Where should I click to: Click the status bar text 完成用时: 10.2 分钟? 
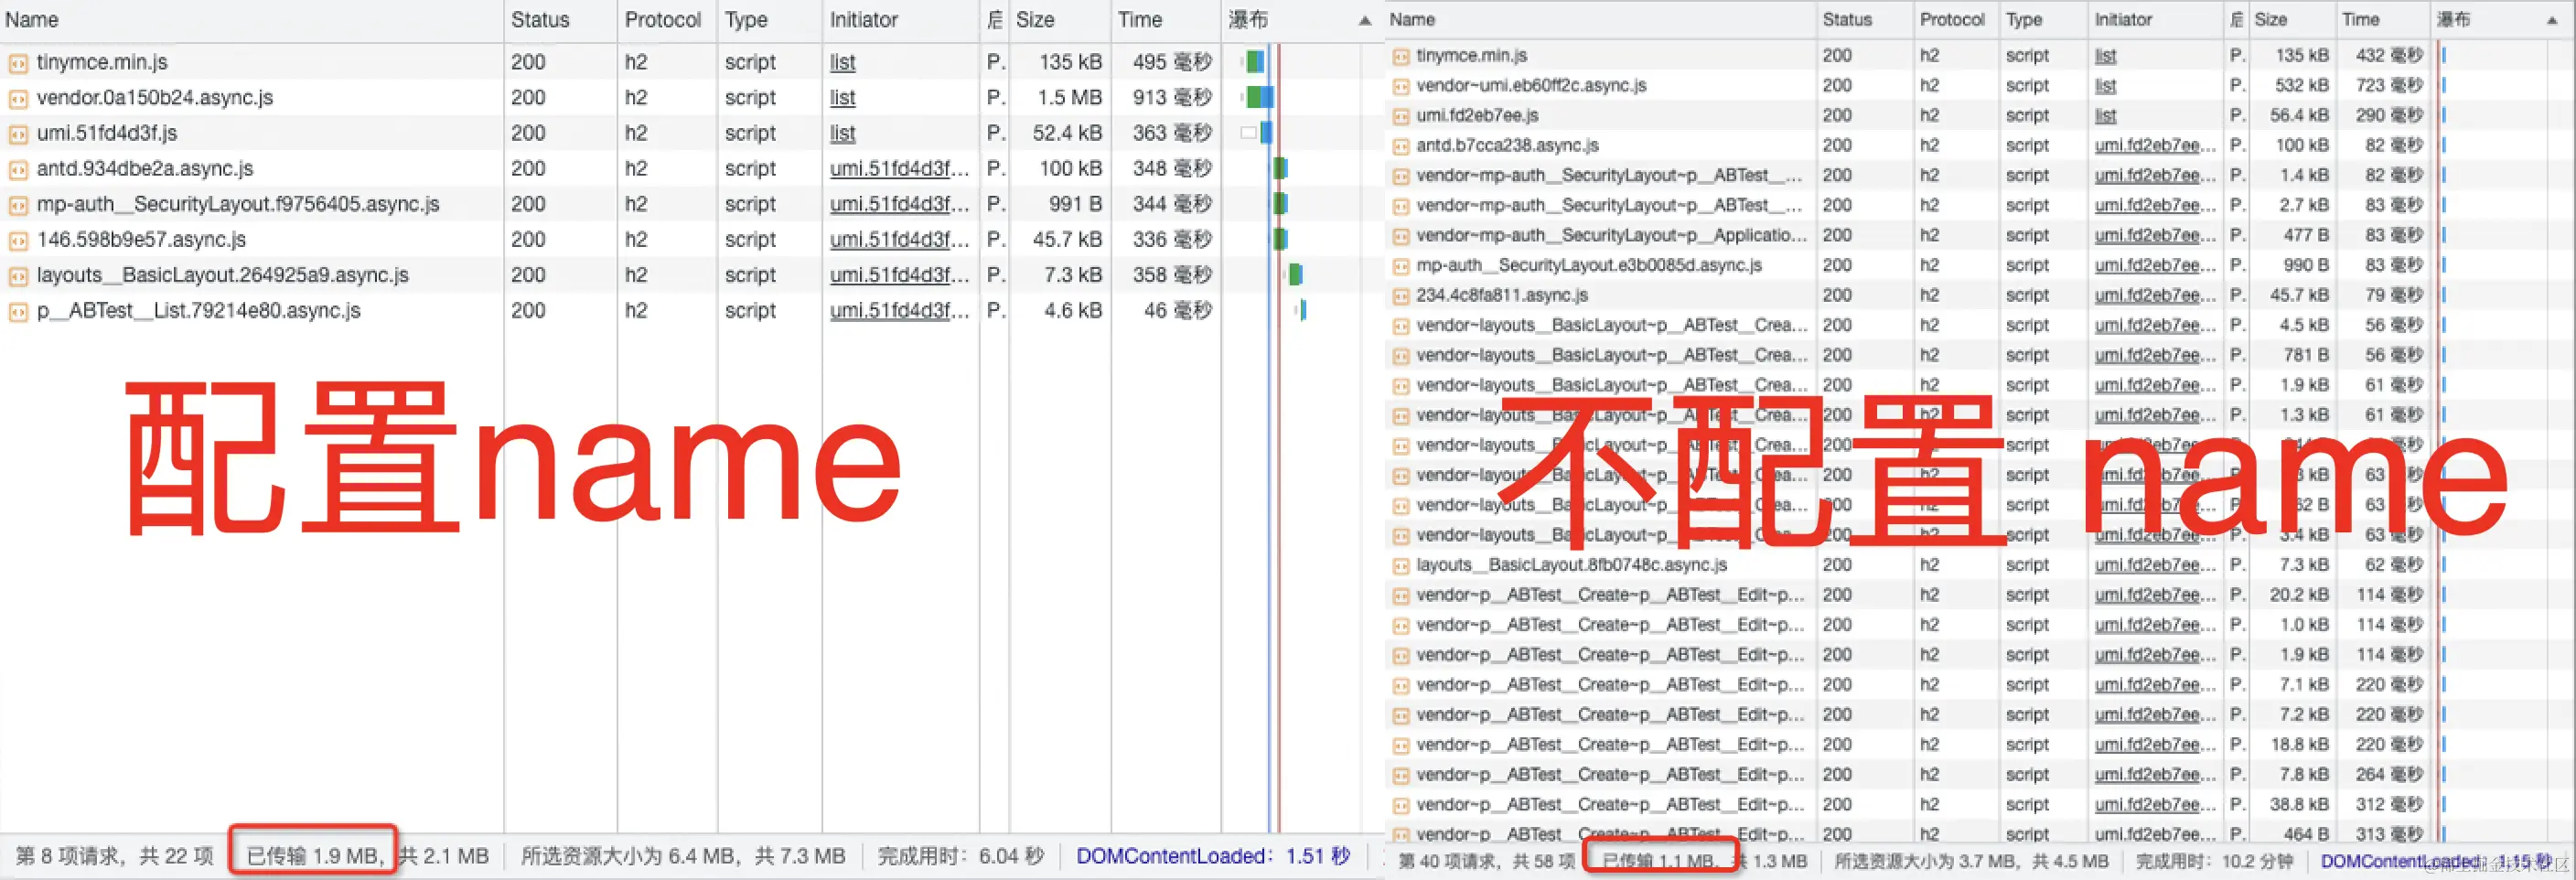coord(2214,861)
